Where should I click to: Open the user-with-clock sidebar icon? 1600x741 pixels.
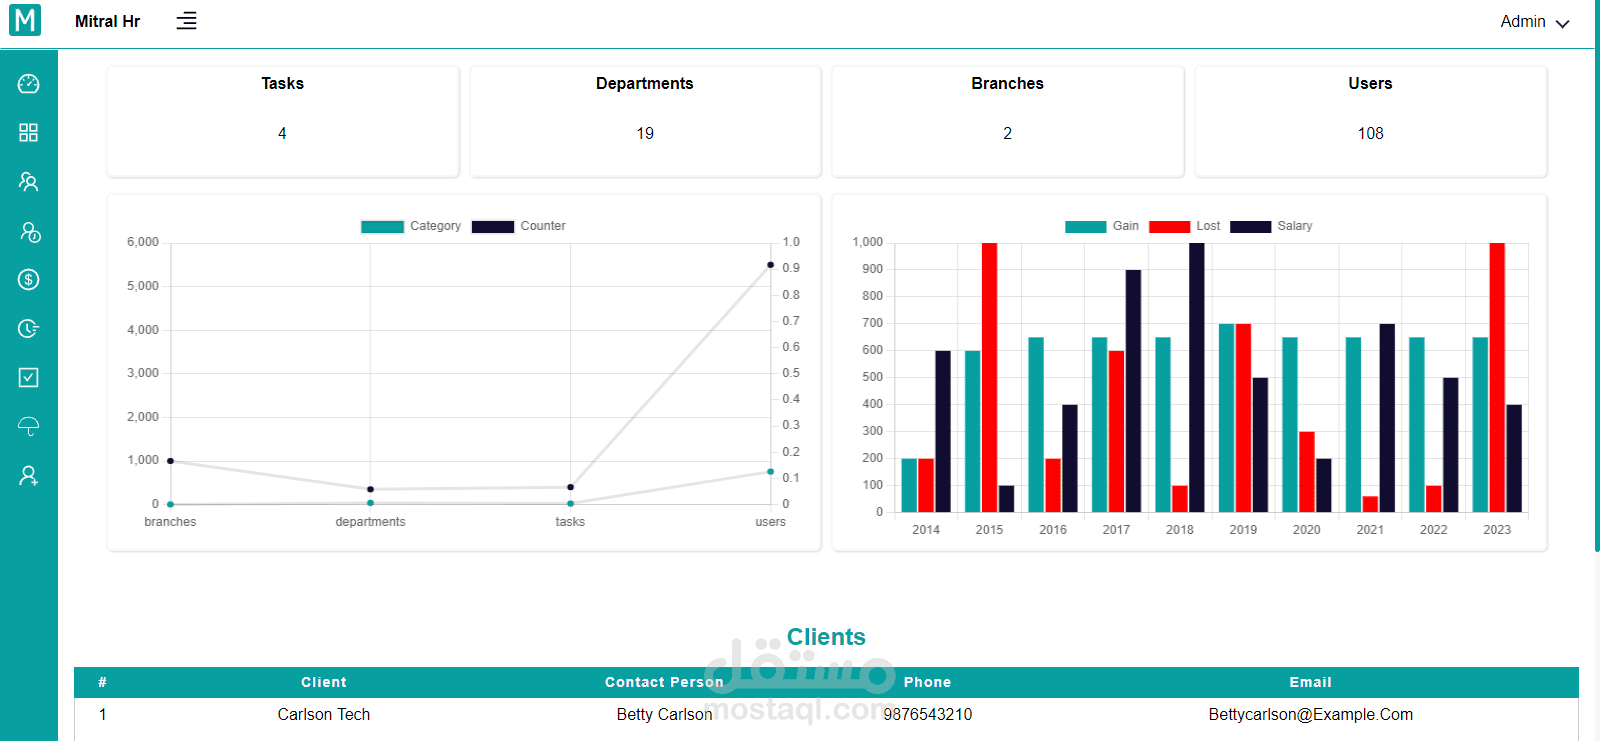30,232
